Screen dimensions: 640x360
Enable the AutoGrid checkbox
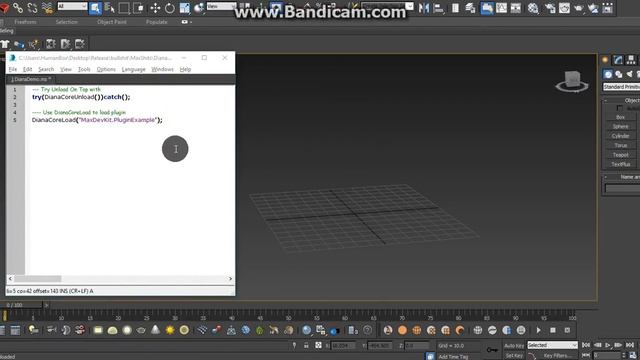point(620,108)
